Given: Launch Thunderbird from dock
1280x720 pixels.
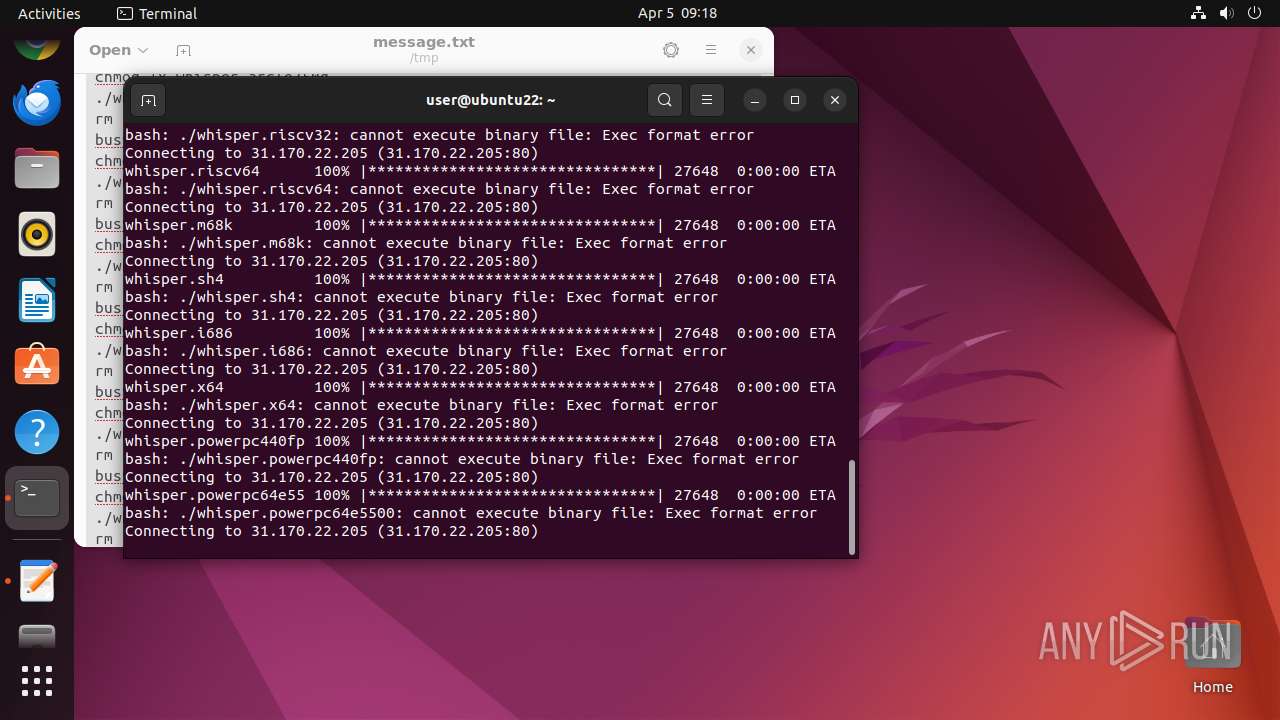Looking at the screenshot, I should 37,102.
